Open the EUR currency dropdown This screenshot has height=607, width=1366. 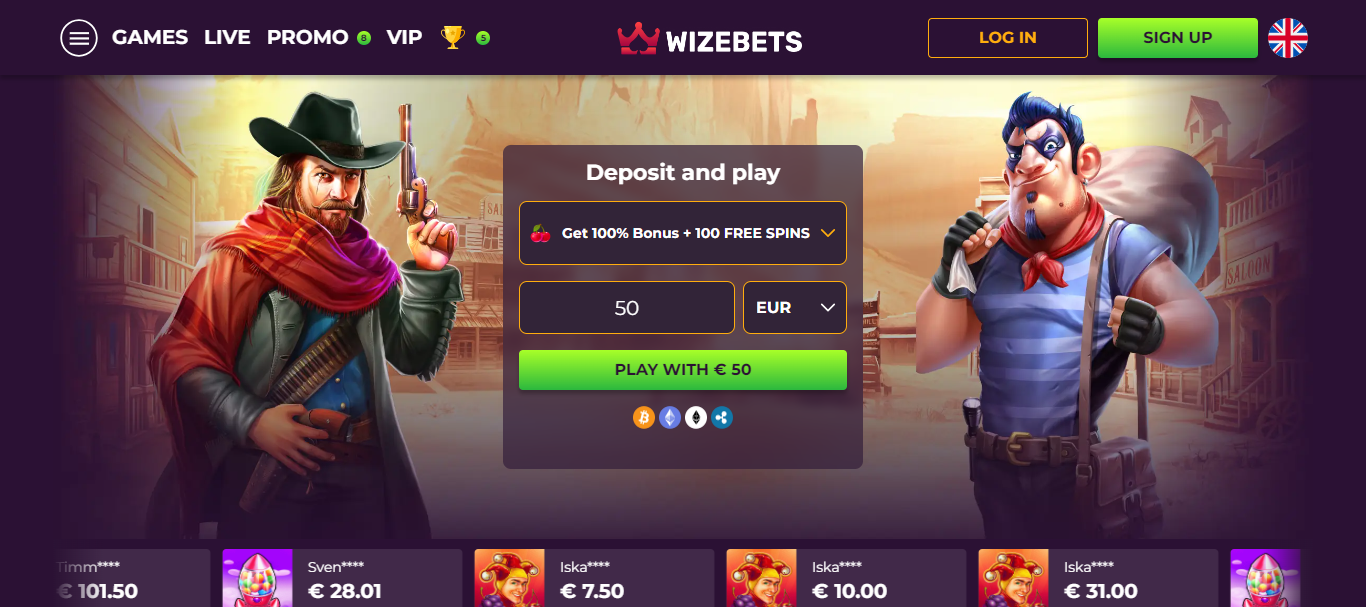pos(795,307)
